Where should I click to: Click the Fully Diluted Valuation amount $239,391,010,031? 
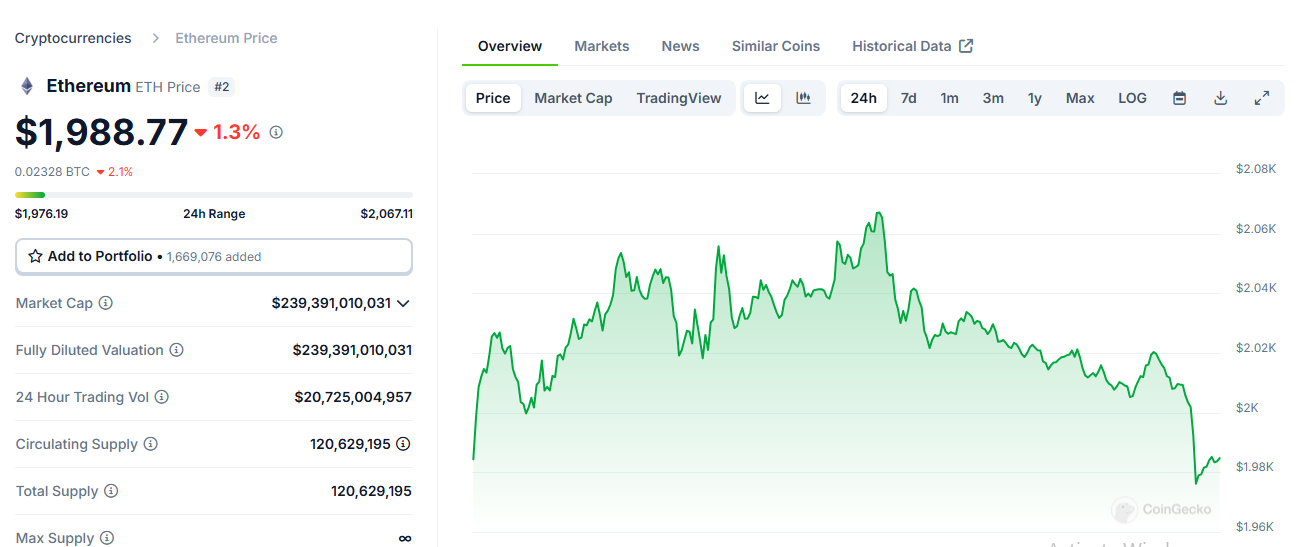(352, 350)
